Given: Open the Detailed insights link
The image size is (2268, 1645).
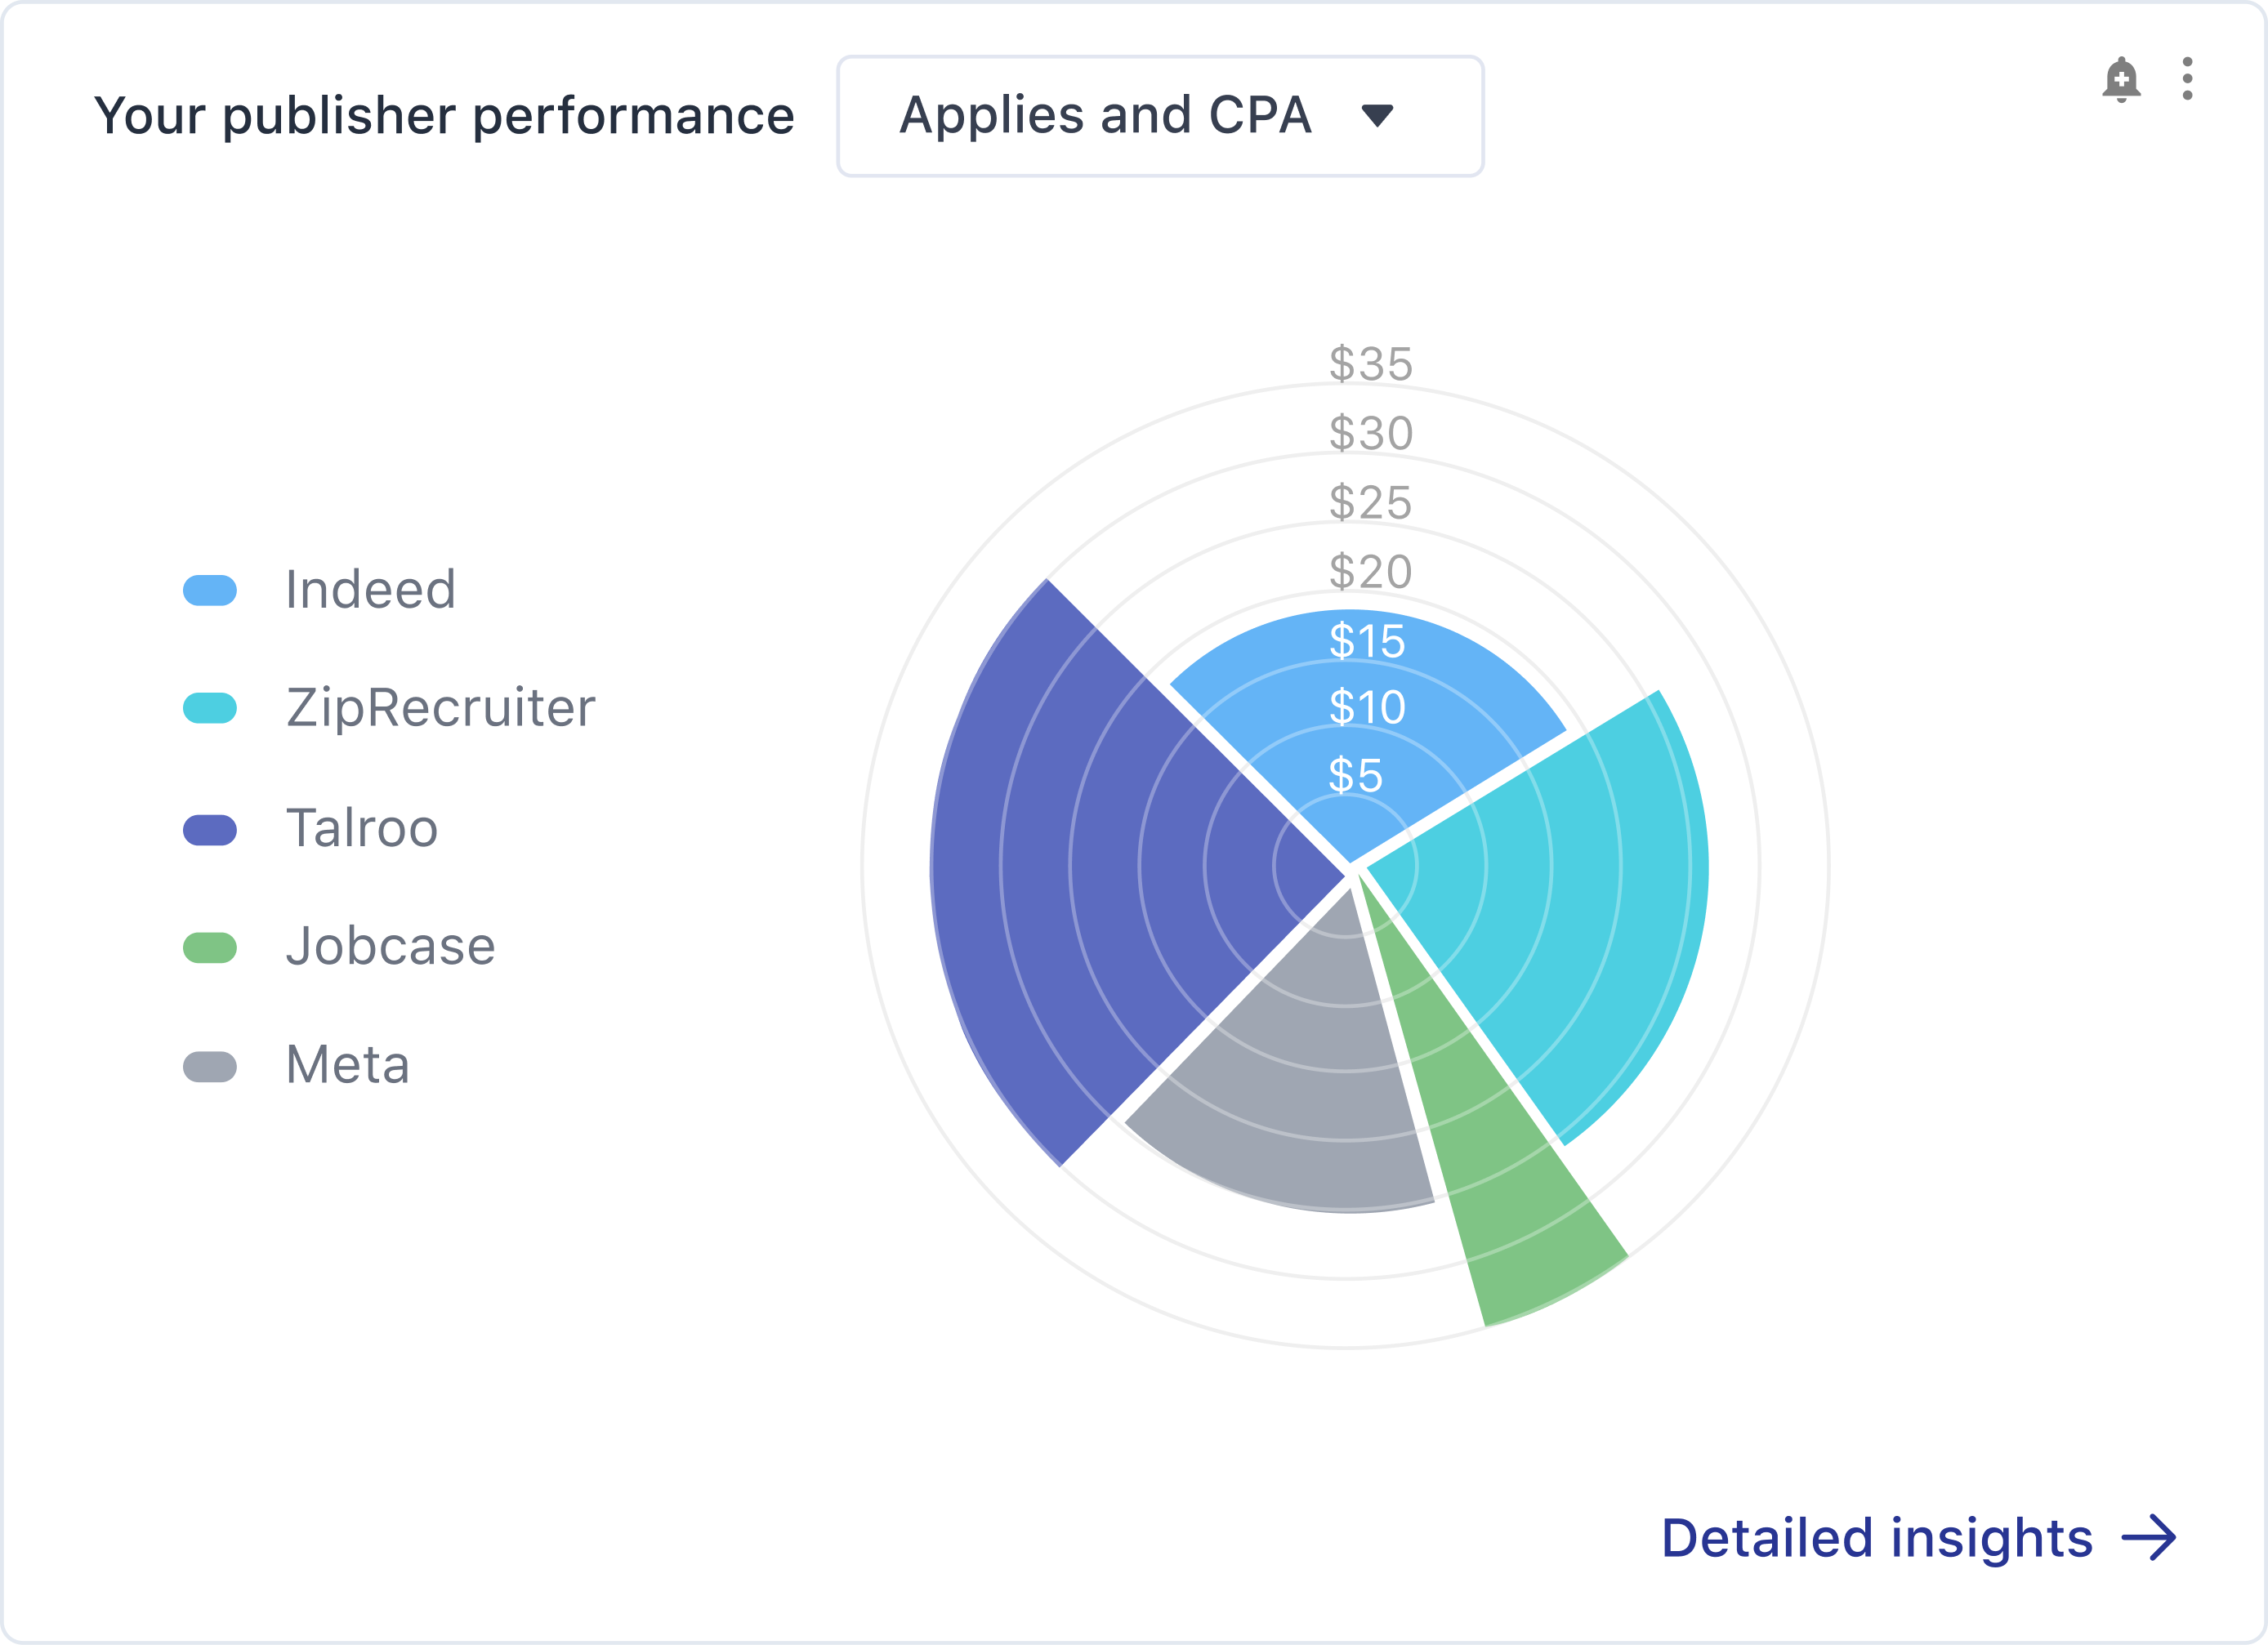Looking at the screenshot, I should [1918, 1538].
